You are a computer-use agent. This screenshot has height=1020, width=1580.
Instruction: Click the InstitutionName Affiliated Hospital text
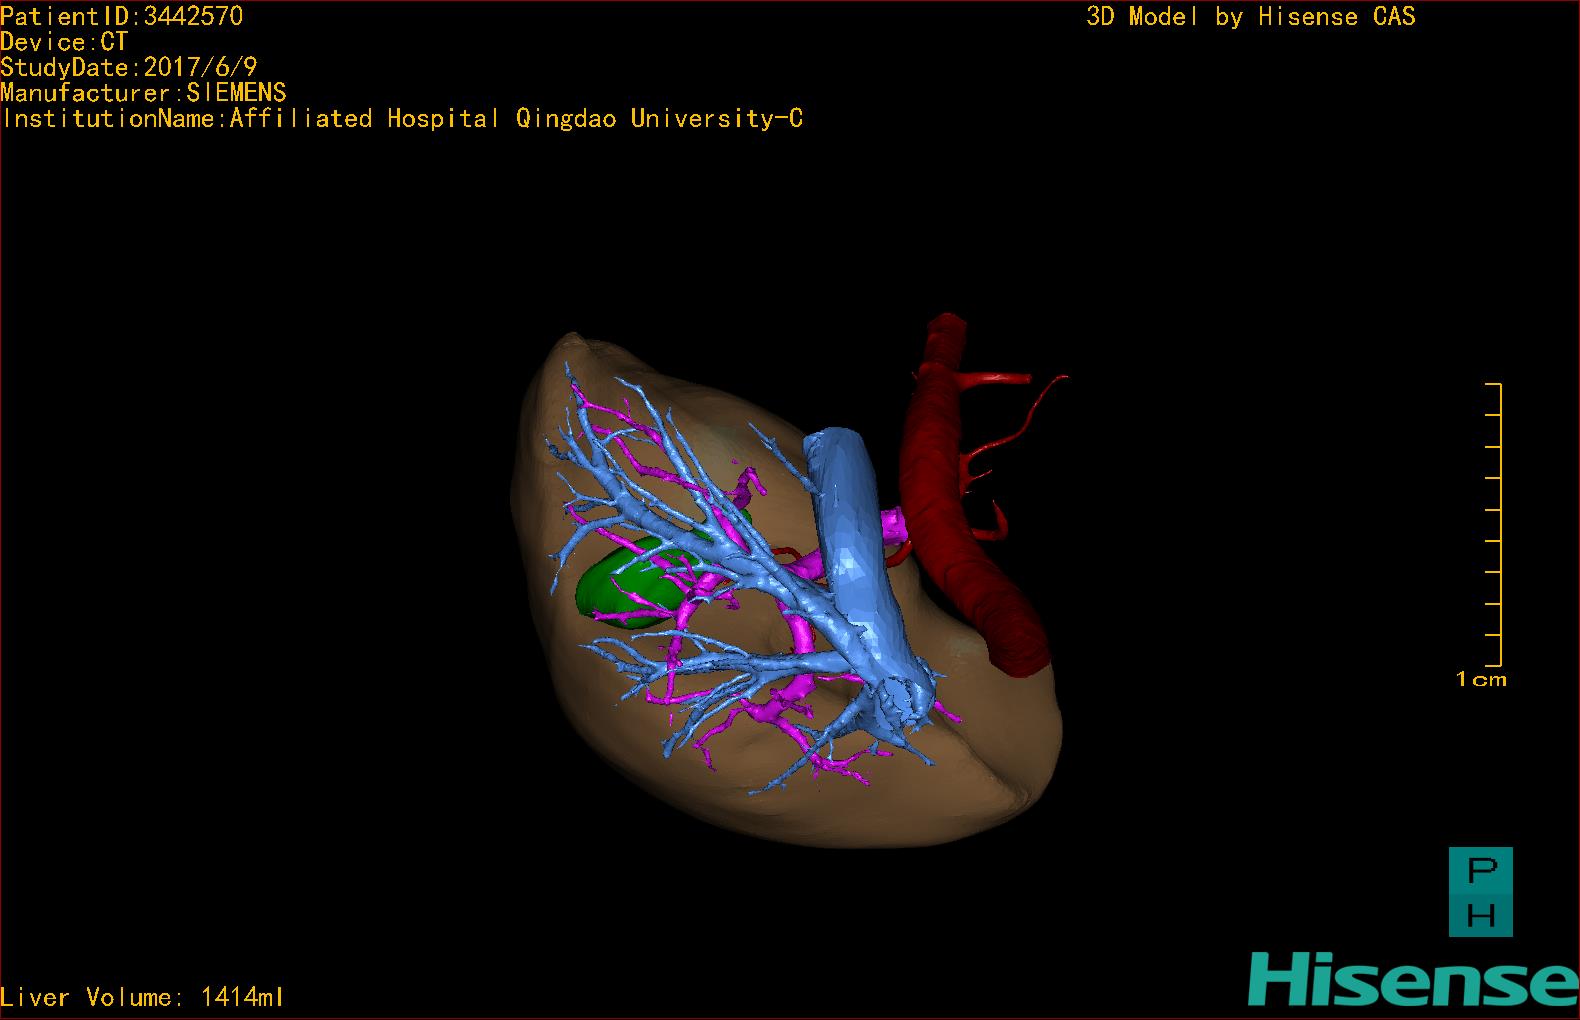click(402, 119)
